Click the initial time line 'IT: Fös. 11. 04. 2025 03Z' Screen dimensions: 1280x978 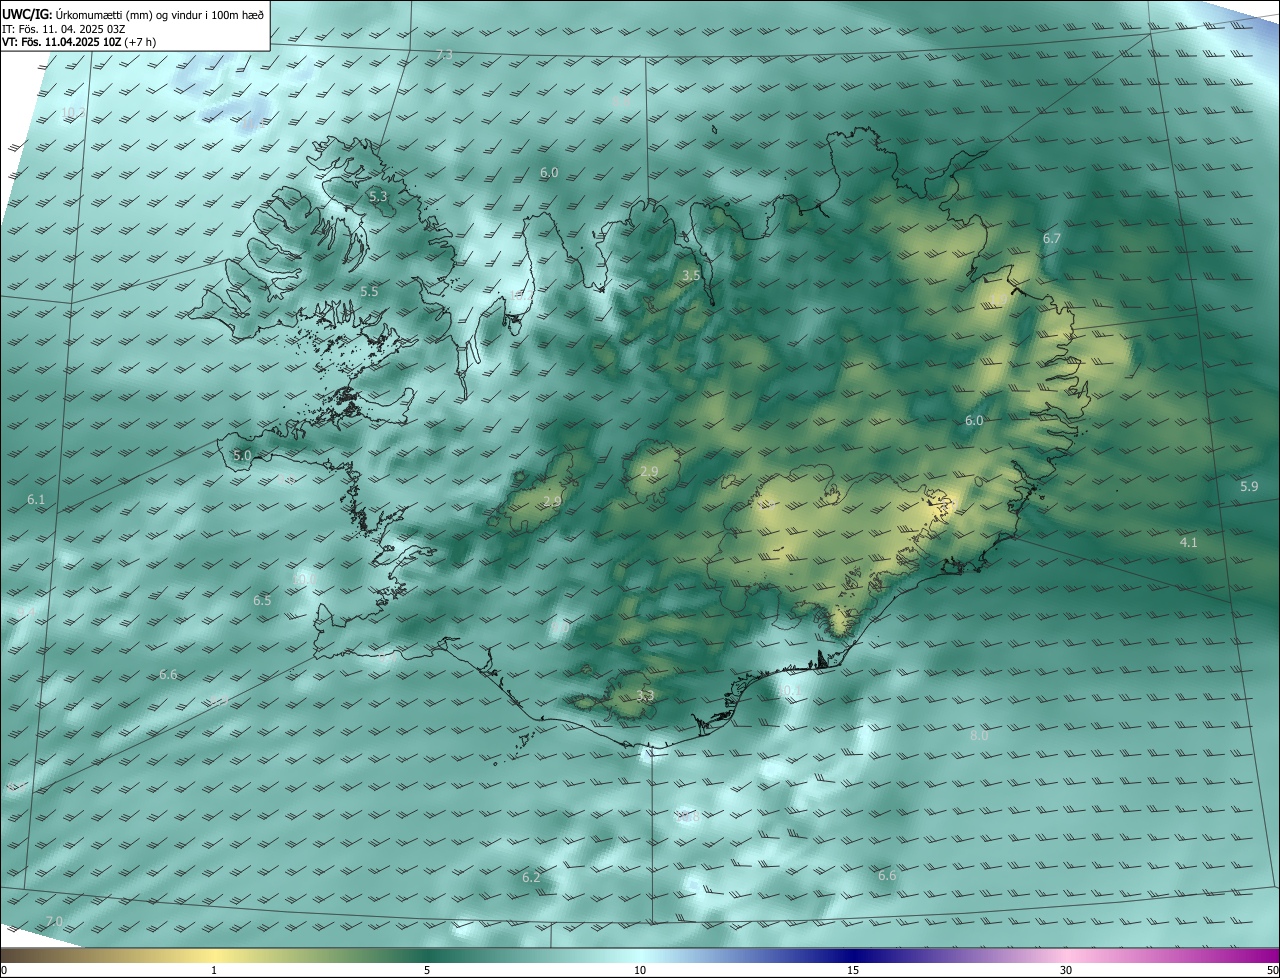63,29
